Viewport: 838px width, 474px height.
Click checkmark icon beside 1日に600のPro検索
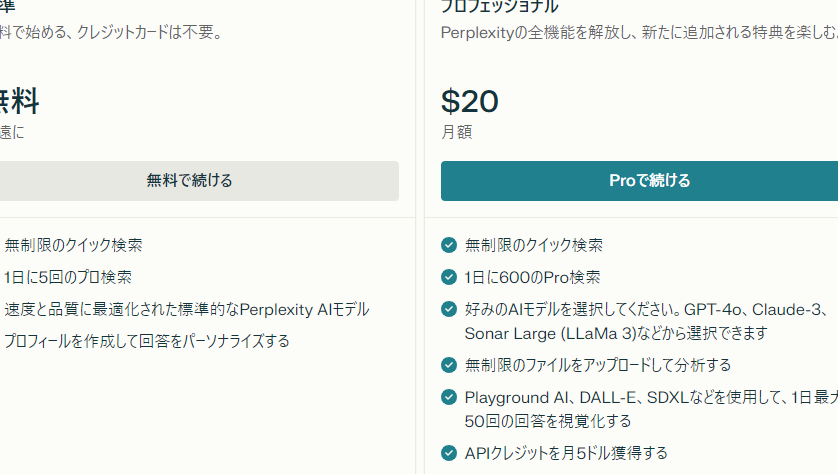point(449,277)
